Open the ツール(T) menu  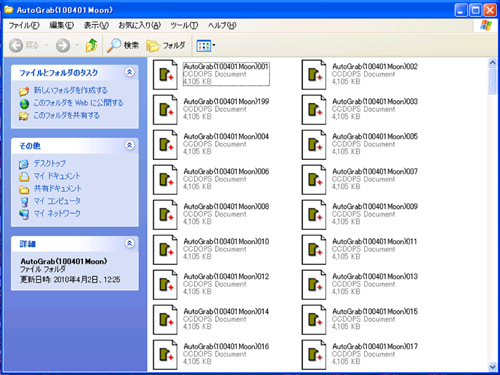click(184, 25)
